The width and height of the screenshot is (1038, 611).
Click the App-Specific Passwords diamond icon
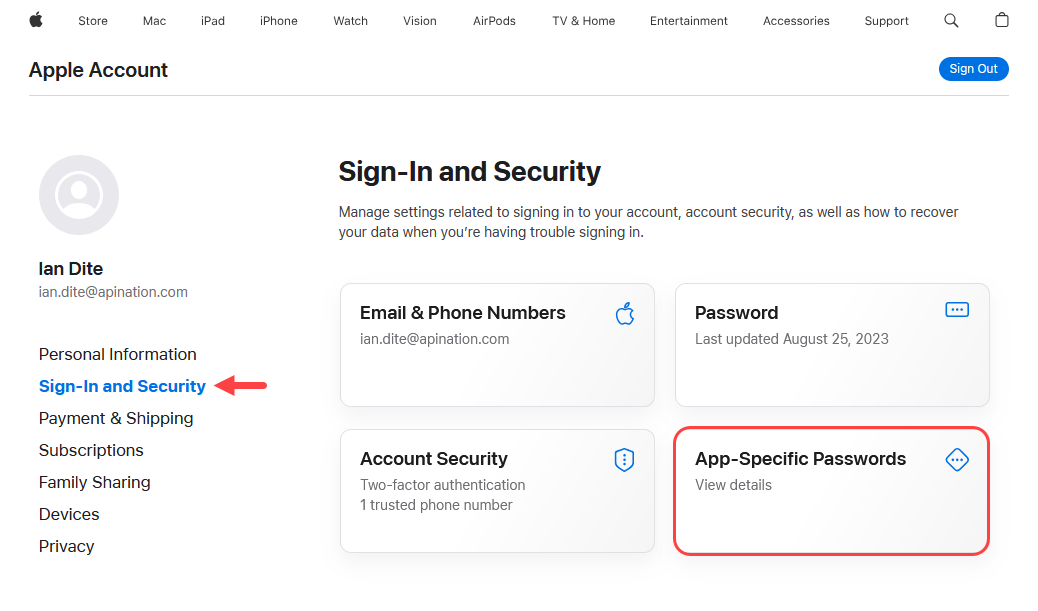pyautogui.click(x=957, y=459)
